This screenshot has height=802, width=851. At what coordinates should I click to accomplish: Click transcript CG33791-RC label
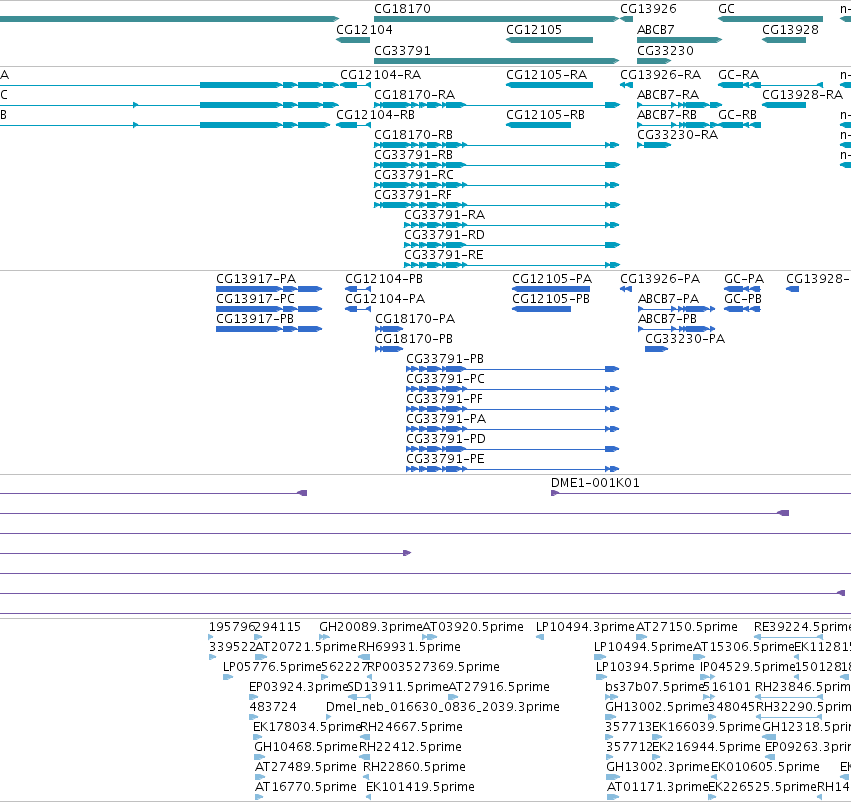click(414, 175)
